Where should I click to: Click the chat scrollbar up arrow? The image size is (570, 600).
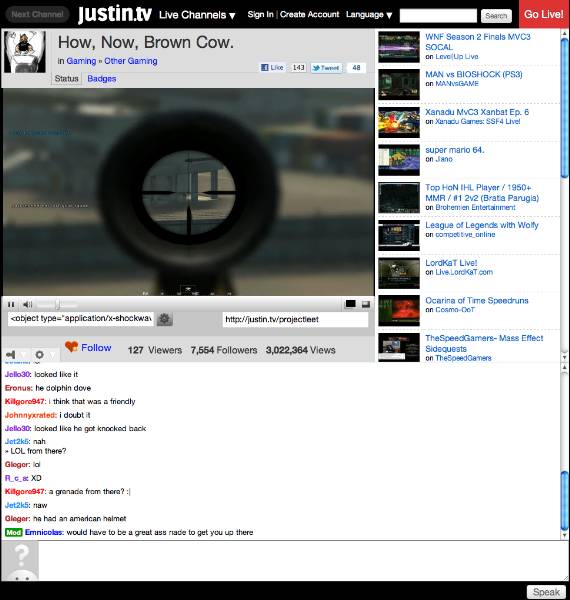565,367
